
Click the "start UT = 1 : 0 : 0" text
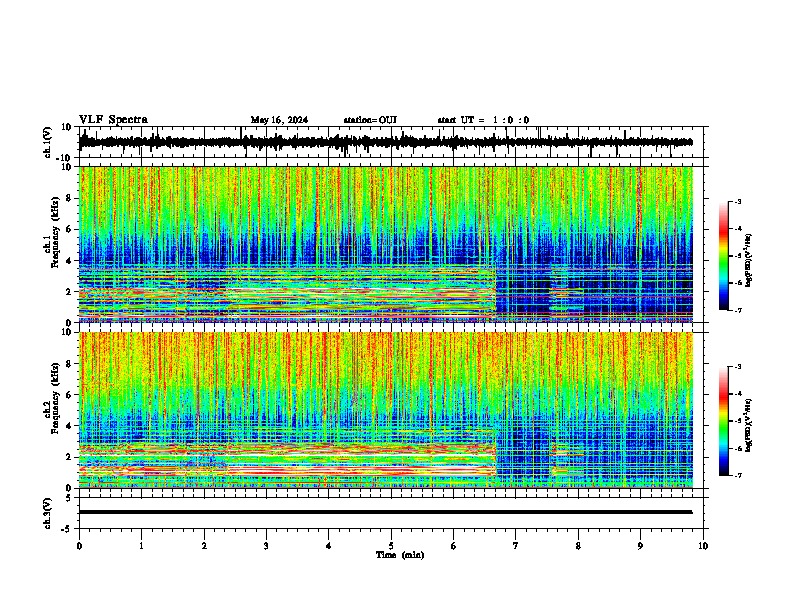click(x=483, y=120)
